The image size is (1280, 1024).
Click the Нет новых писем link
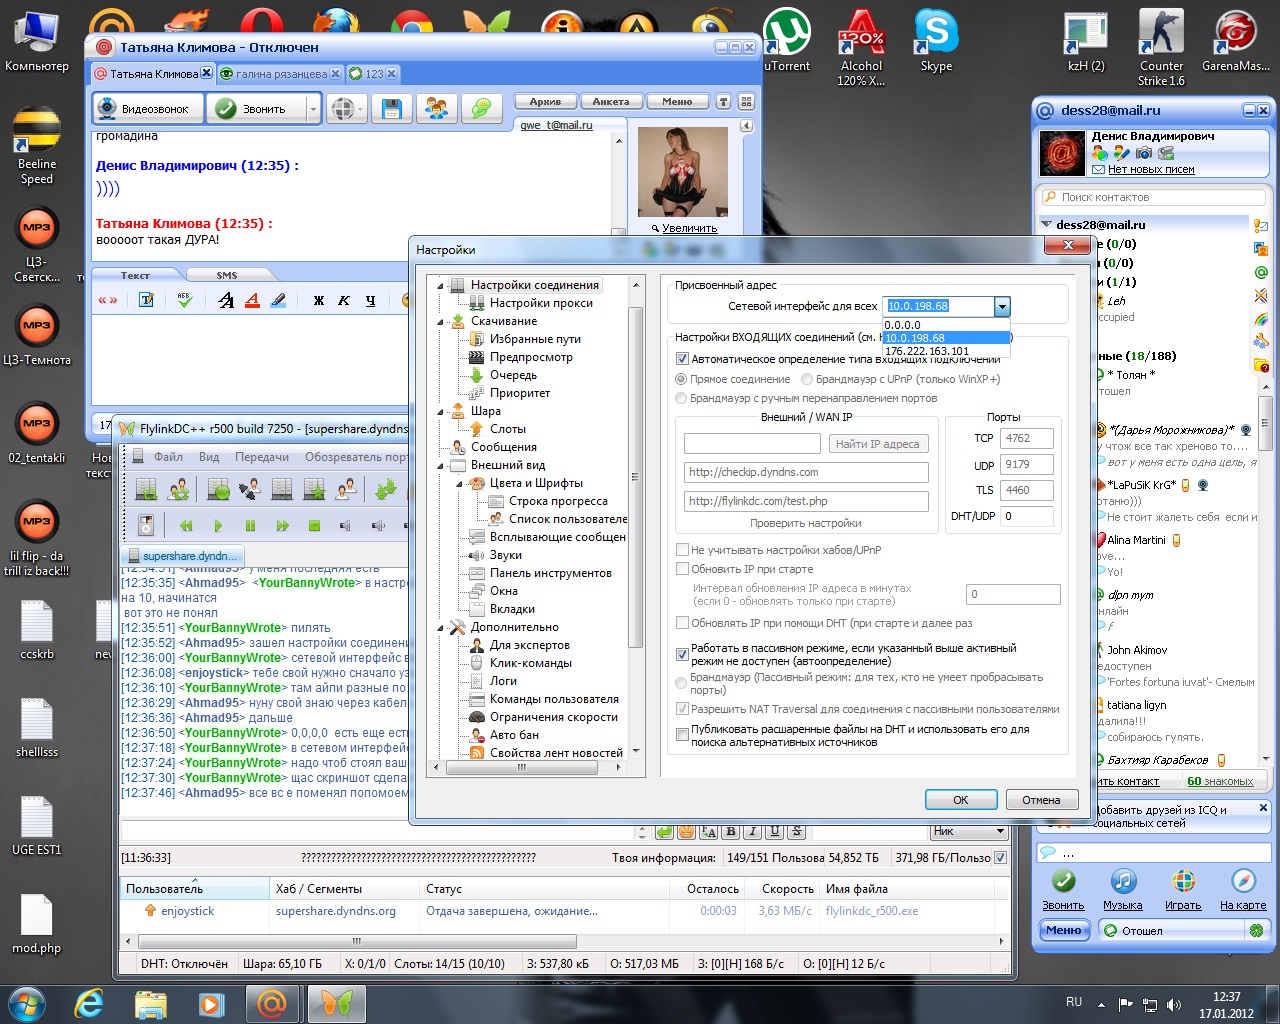tap(1150, 170)
